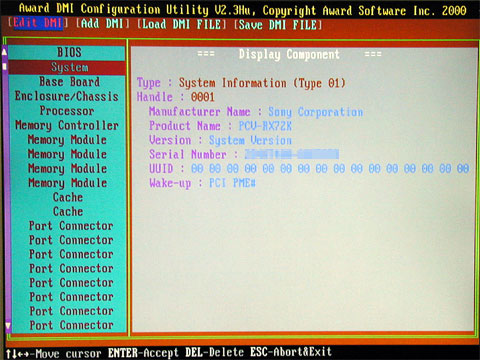This screenshot has width=480, height=360.
Task: Open the Add DMI menu
Action: coord(102,24)
